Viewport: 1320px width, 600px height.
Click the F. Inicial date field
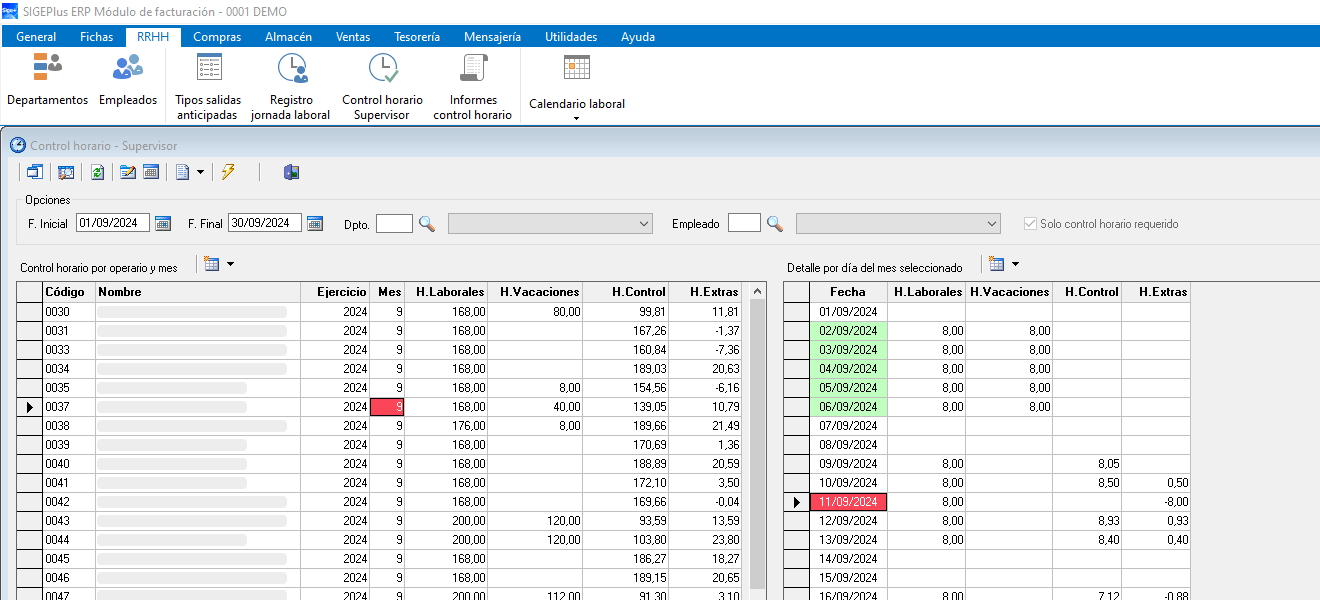[x=113, y=223]
